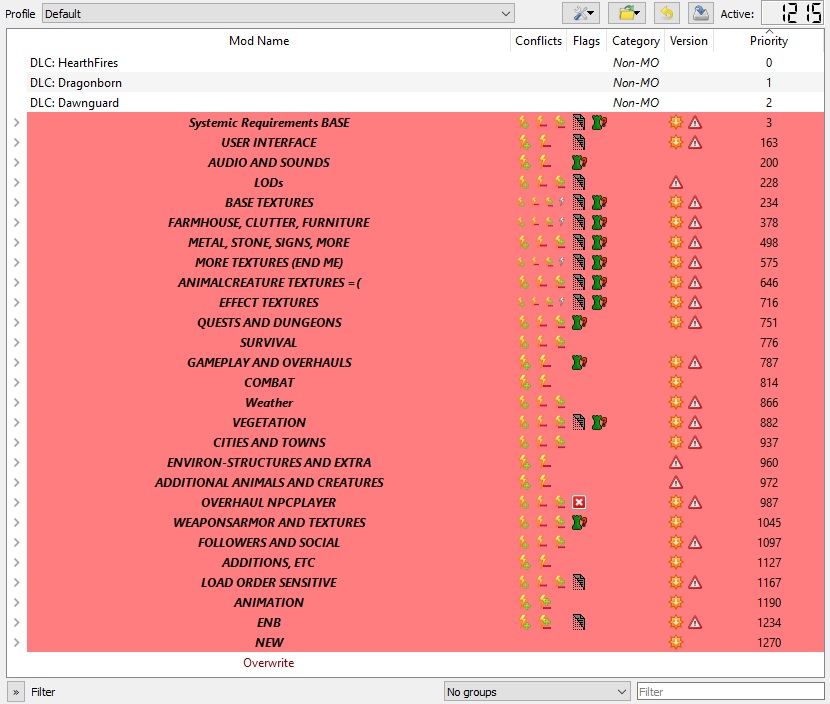Click priority value 866 in Weather row
The image size is (830, 704).
tap(769, 403)
